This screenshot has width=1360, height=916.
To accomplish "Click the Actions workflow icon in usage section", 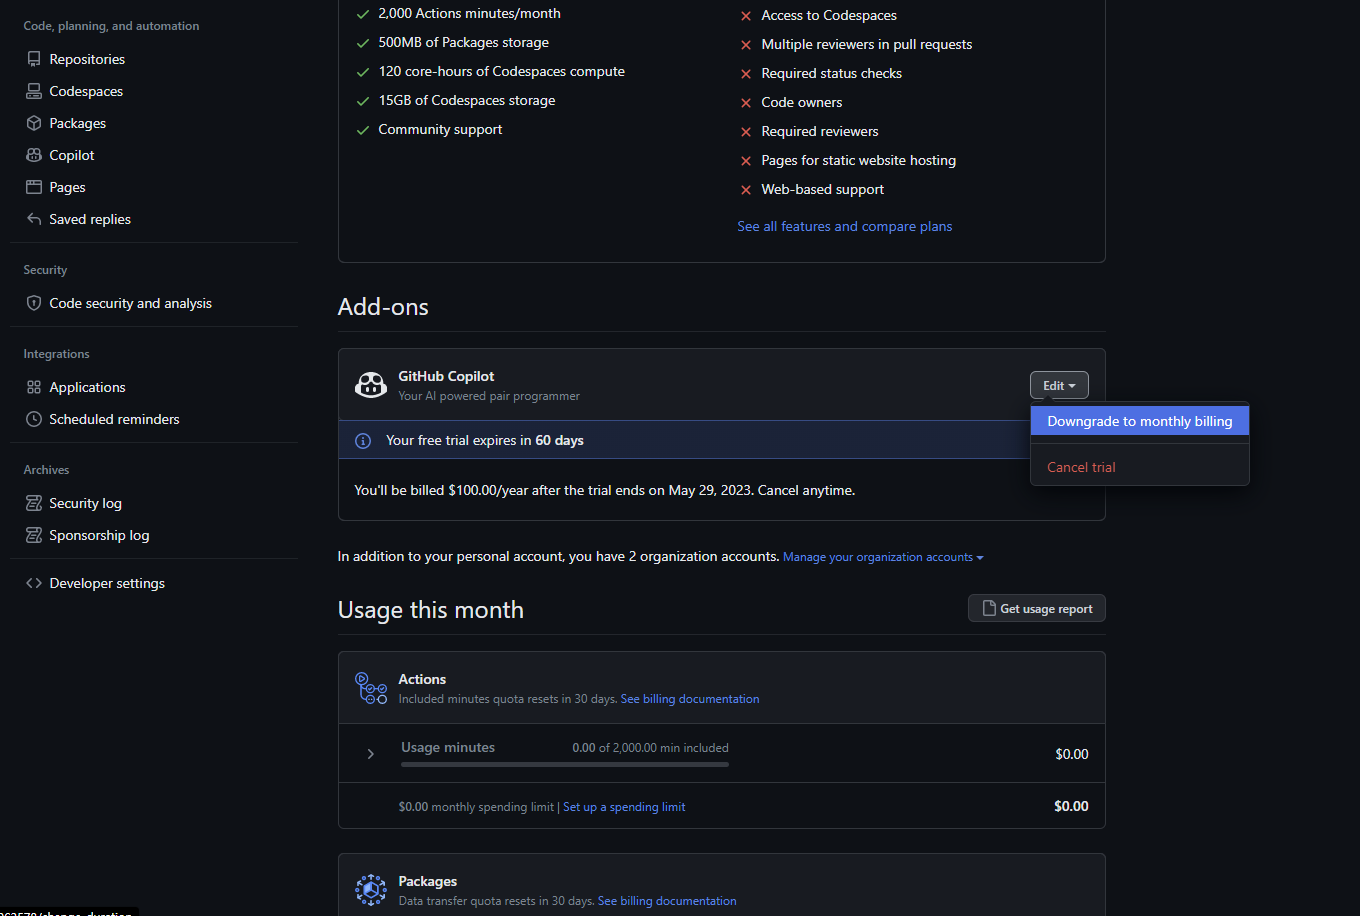I will coord(371,688).
